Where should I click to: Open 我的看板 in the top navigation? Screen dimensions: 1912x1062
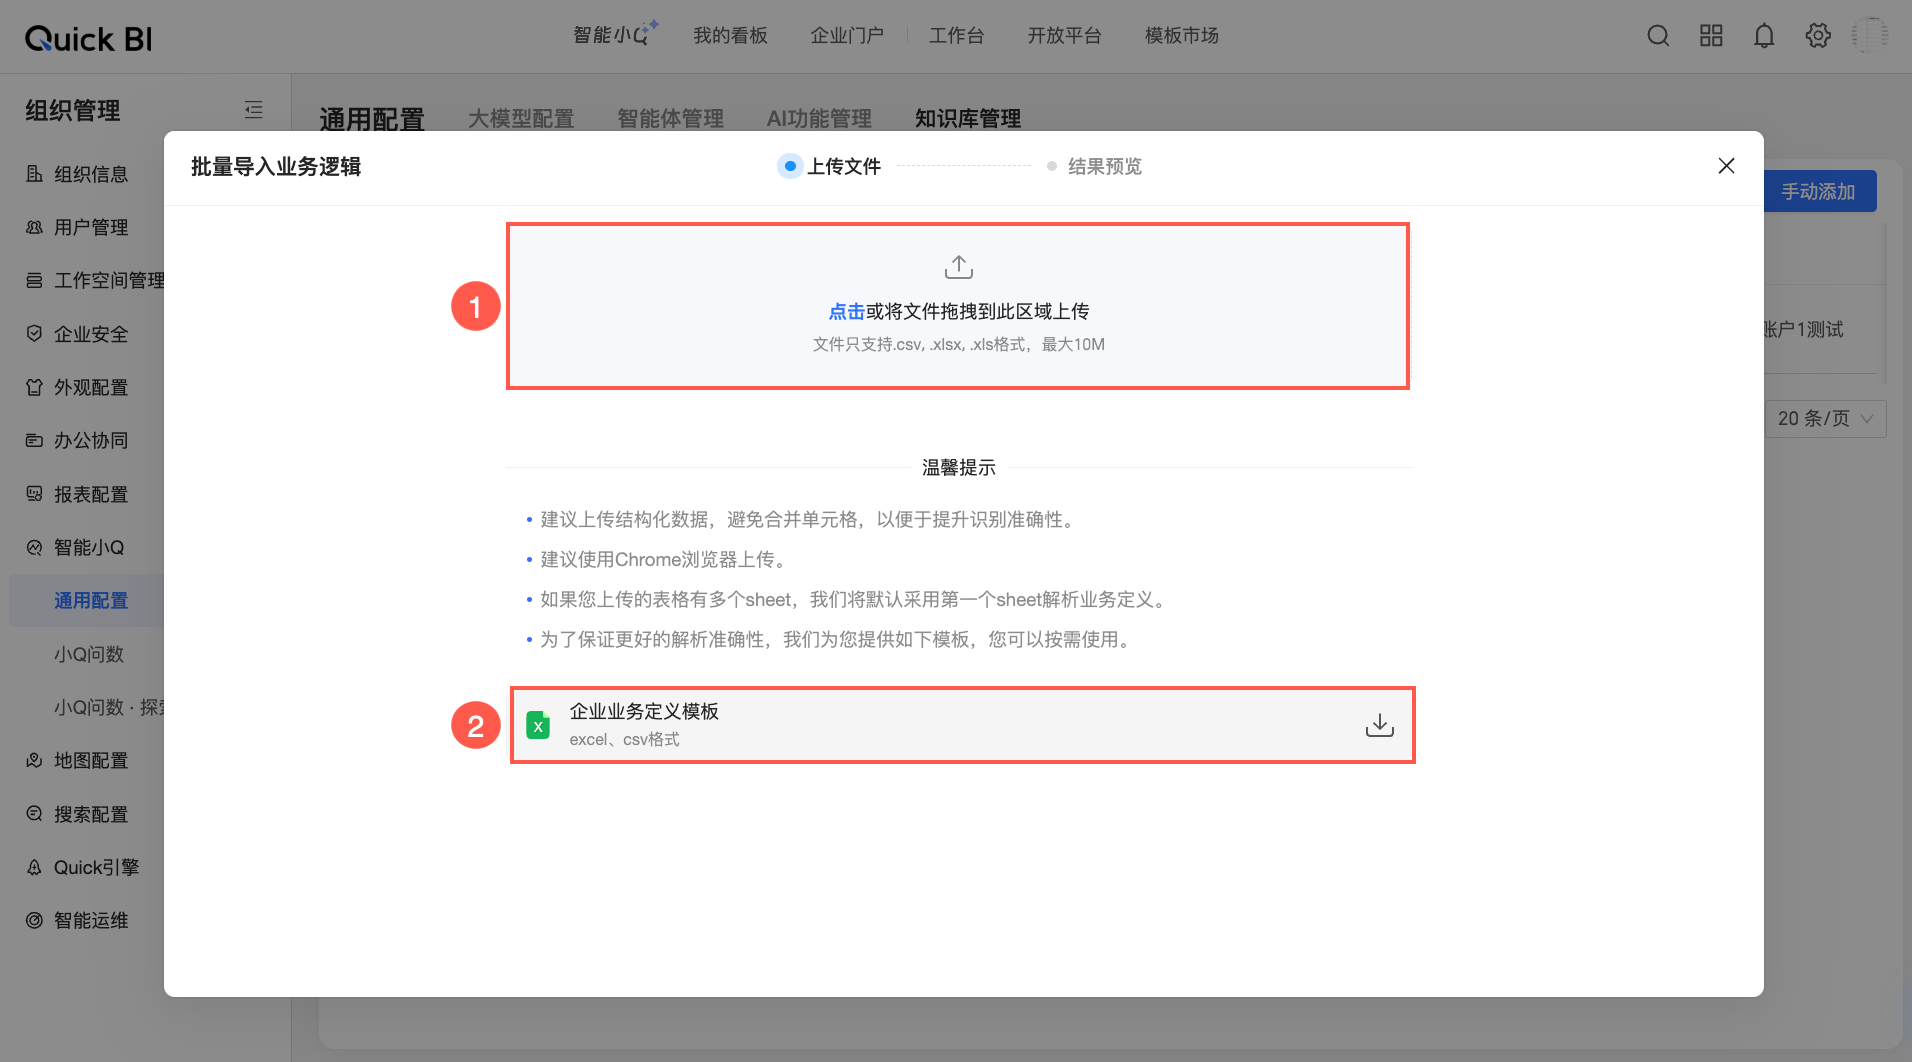[730, 36]
